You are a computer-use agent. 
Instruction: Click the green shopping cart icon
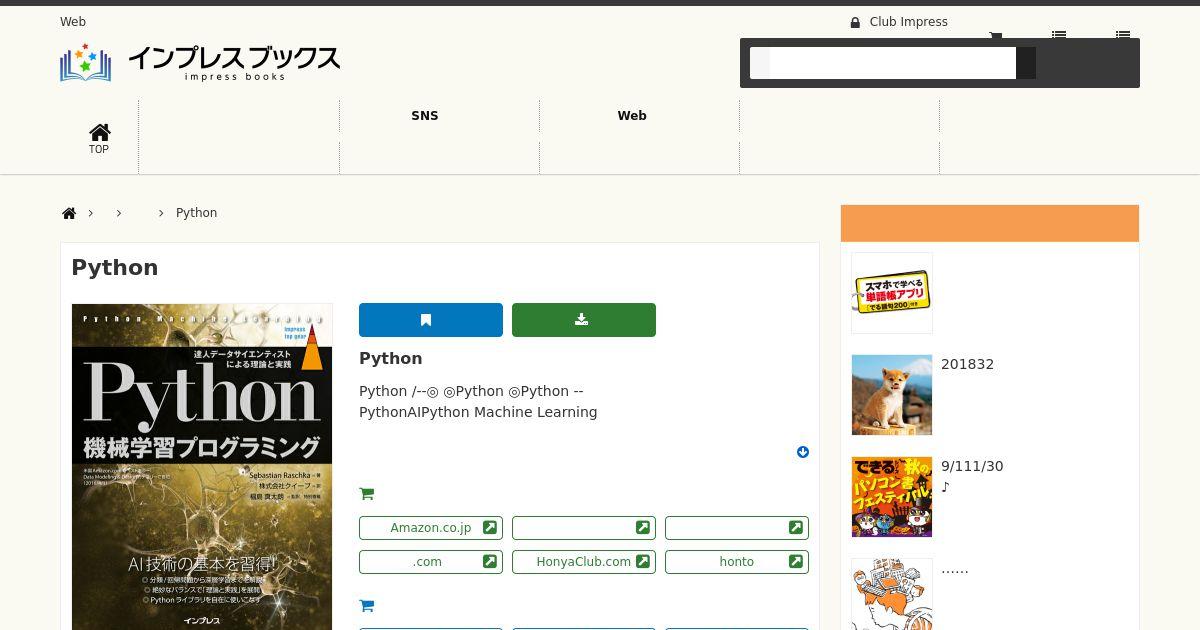click(x=366, y=494)
